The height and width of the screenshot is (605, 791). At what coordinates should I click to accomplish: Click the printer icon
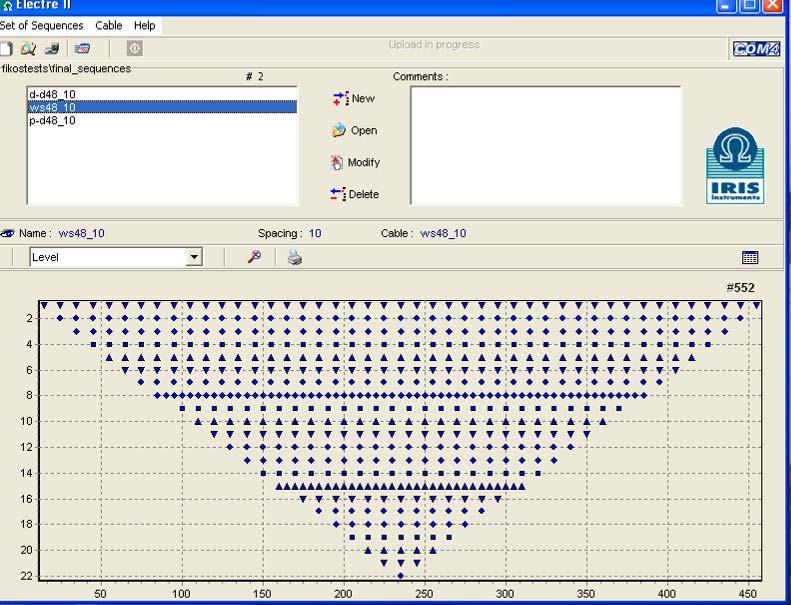(x=295, y=257)
